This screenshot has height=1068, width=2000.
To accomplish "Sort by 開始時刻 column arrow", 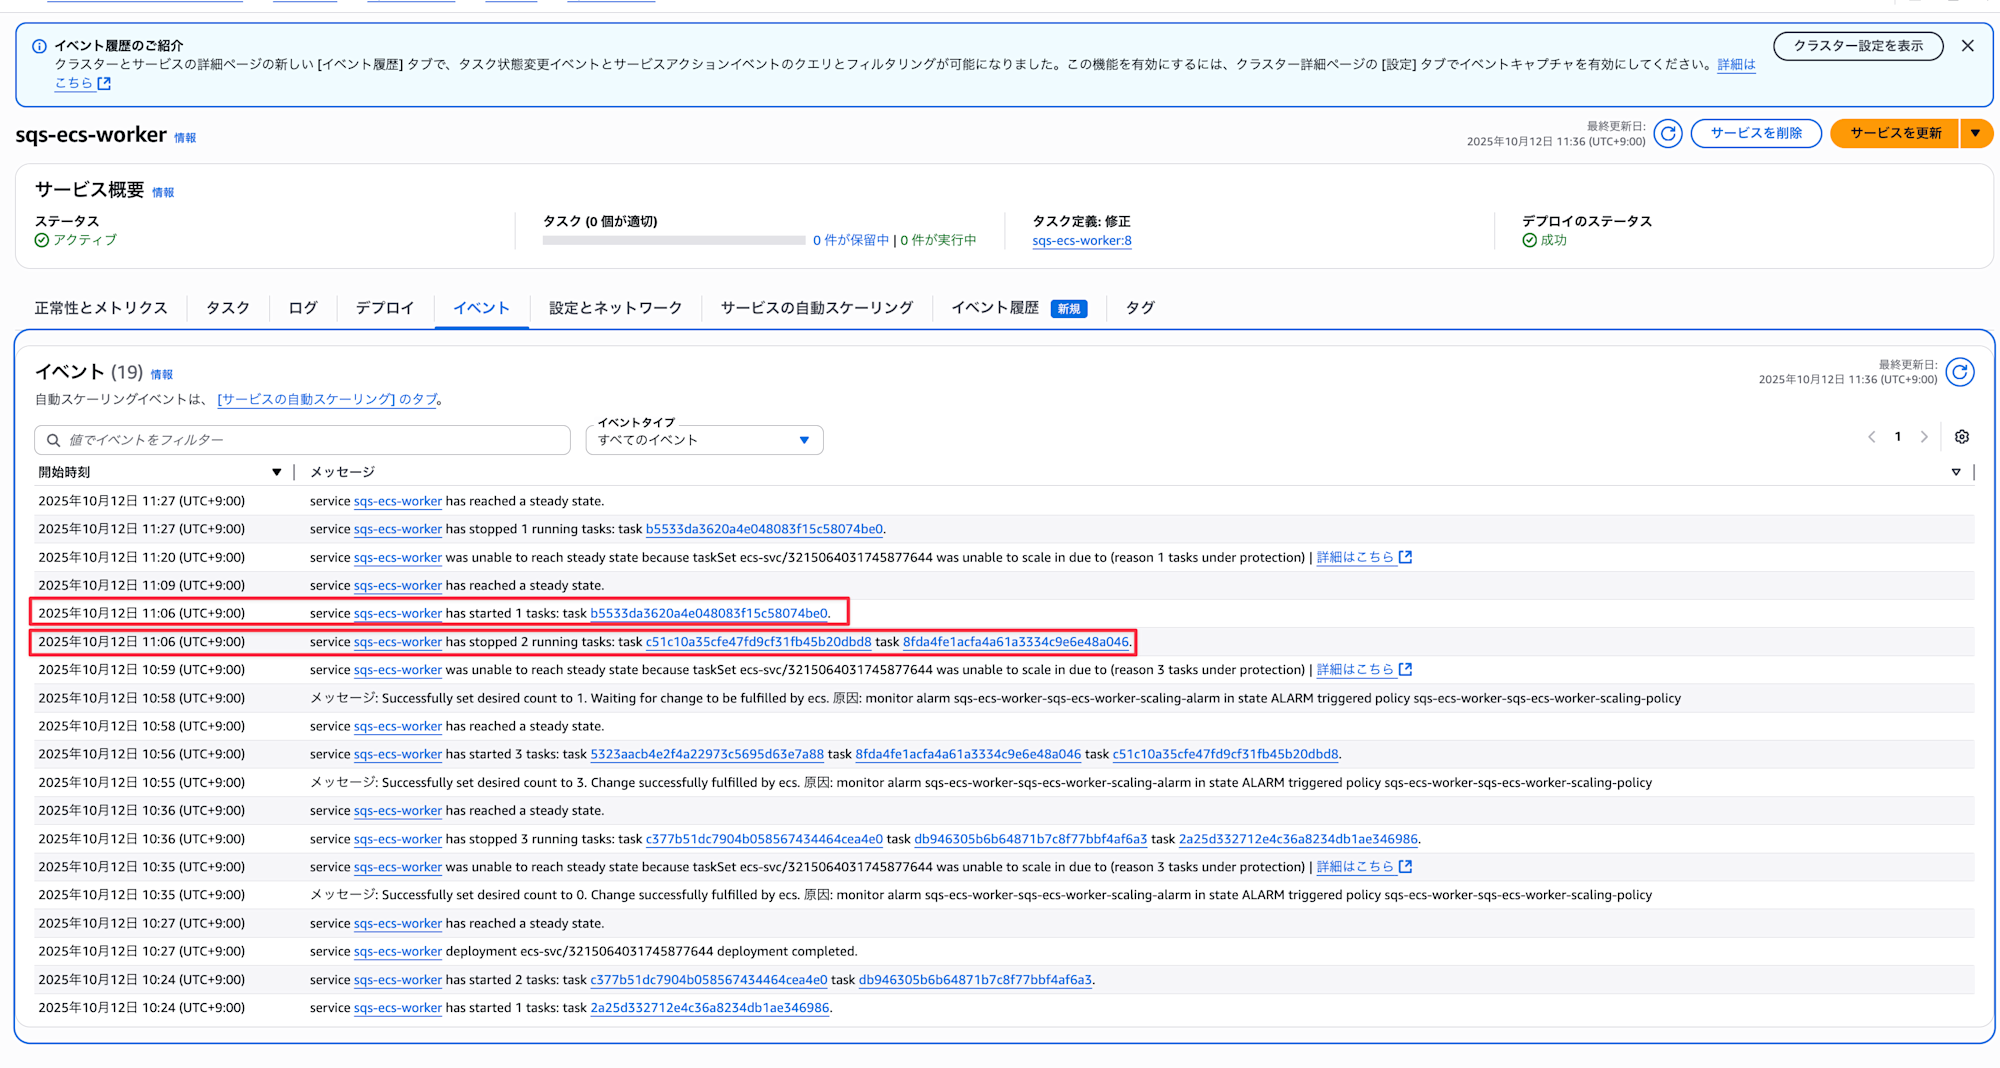I will [x=276, y=472].
